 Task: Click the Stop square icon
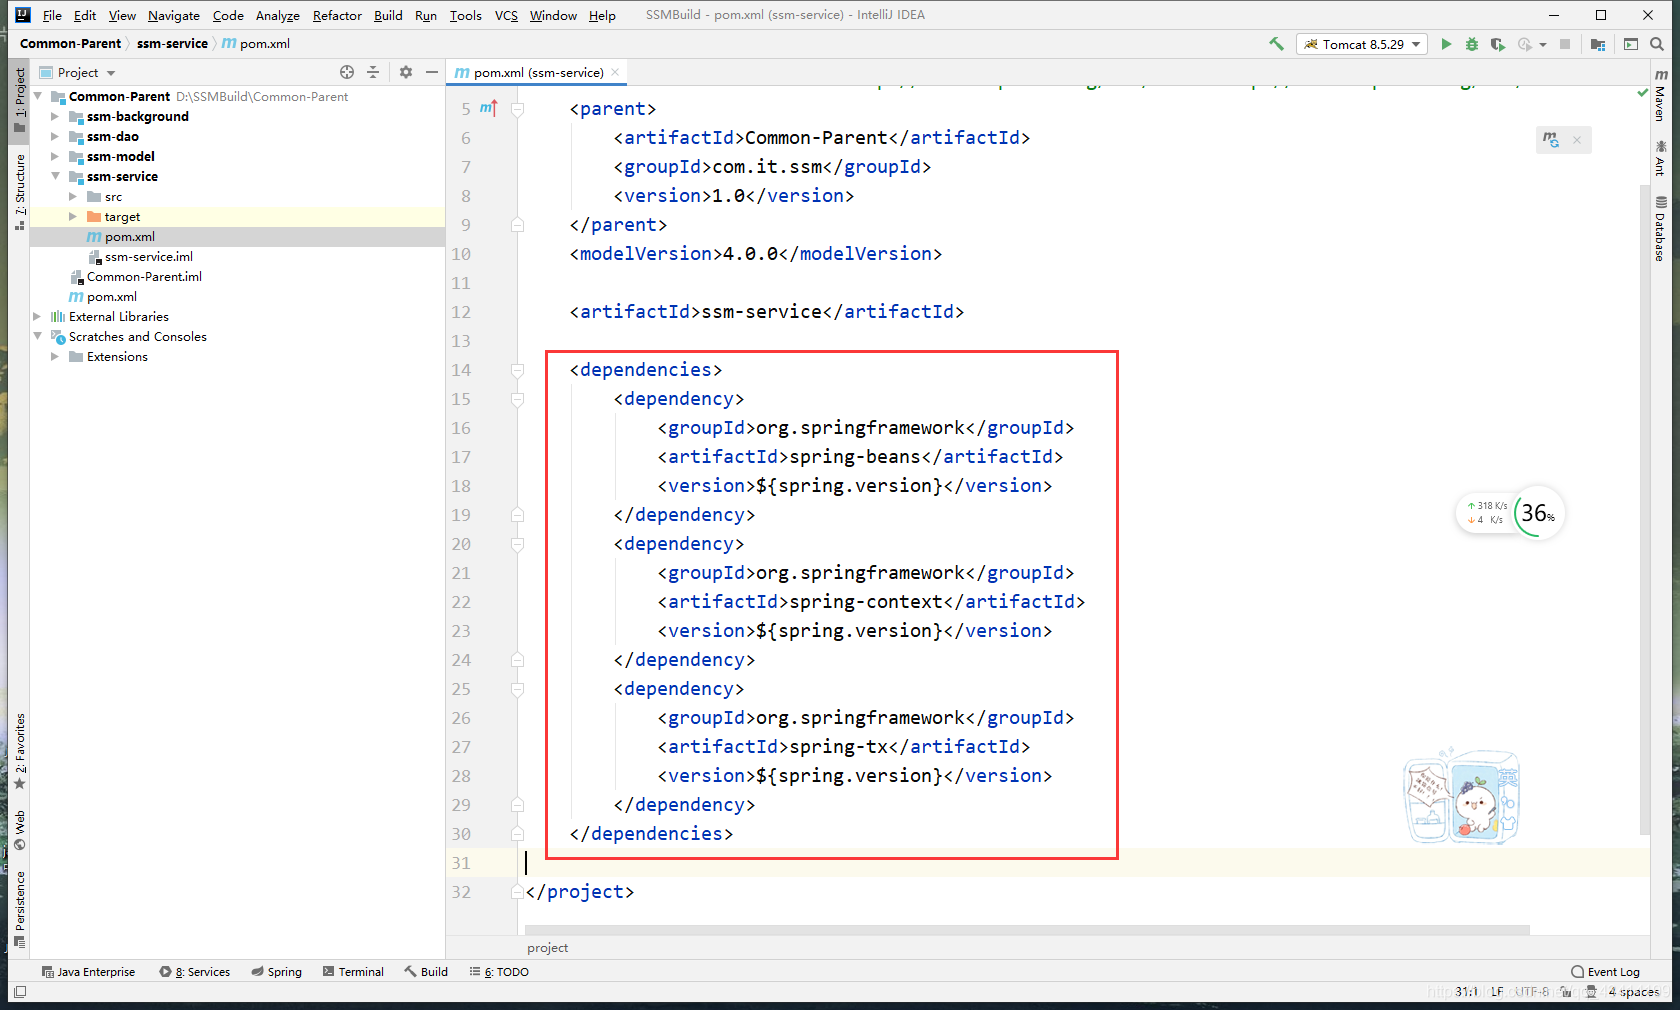pyautogui.click(x=1565, y=44)
